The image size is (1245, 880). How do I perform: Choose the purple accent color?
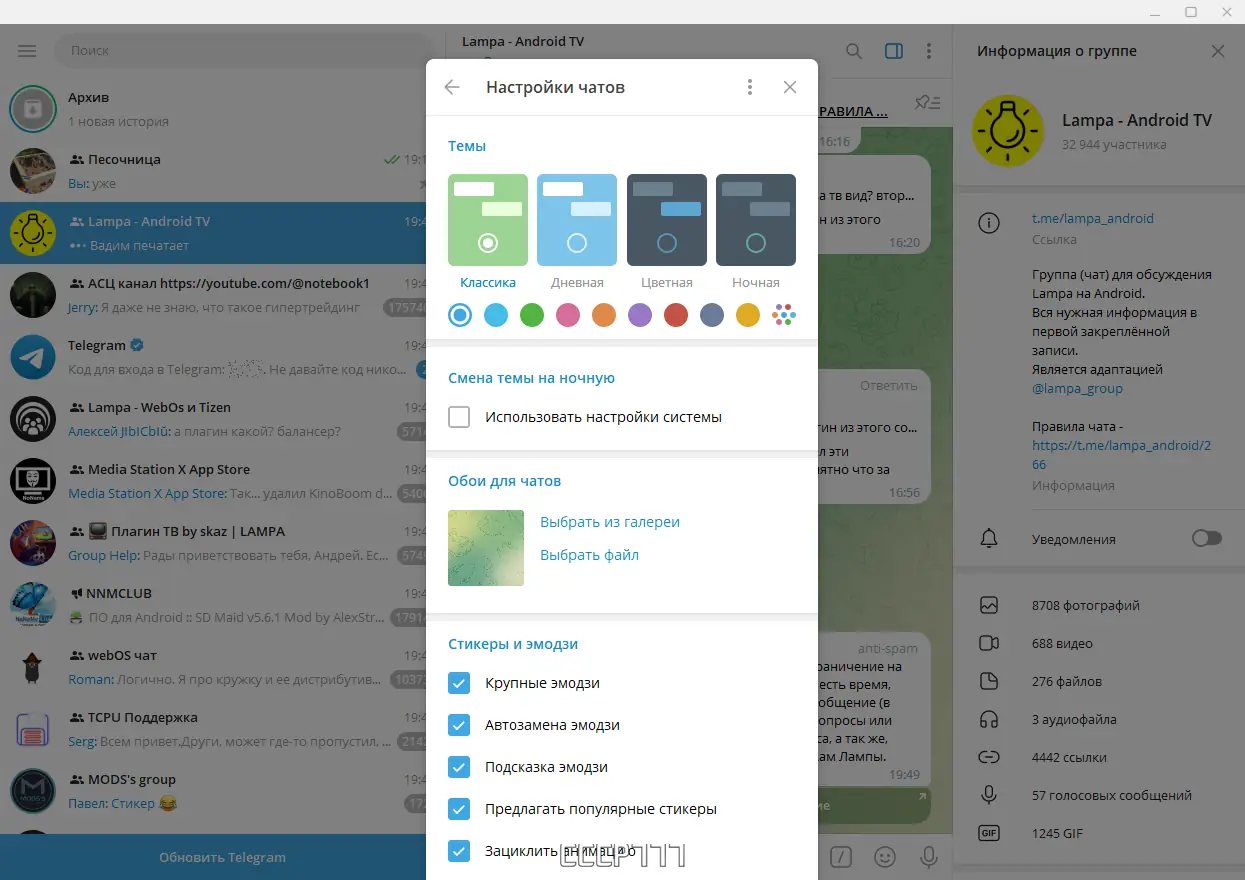(x=640, y=315)
